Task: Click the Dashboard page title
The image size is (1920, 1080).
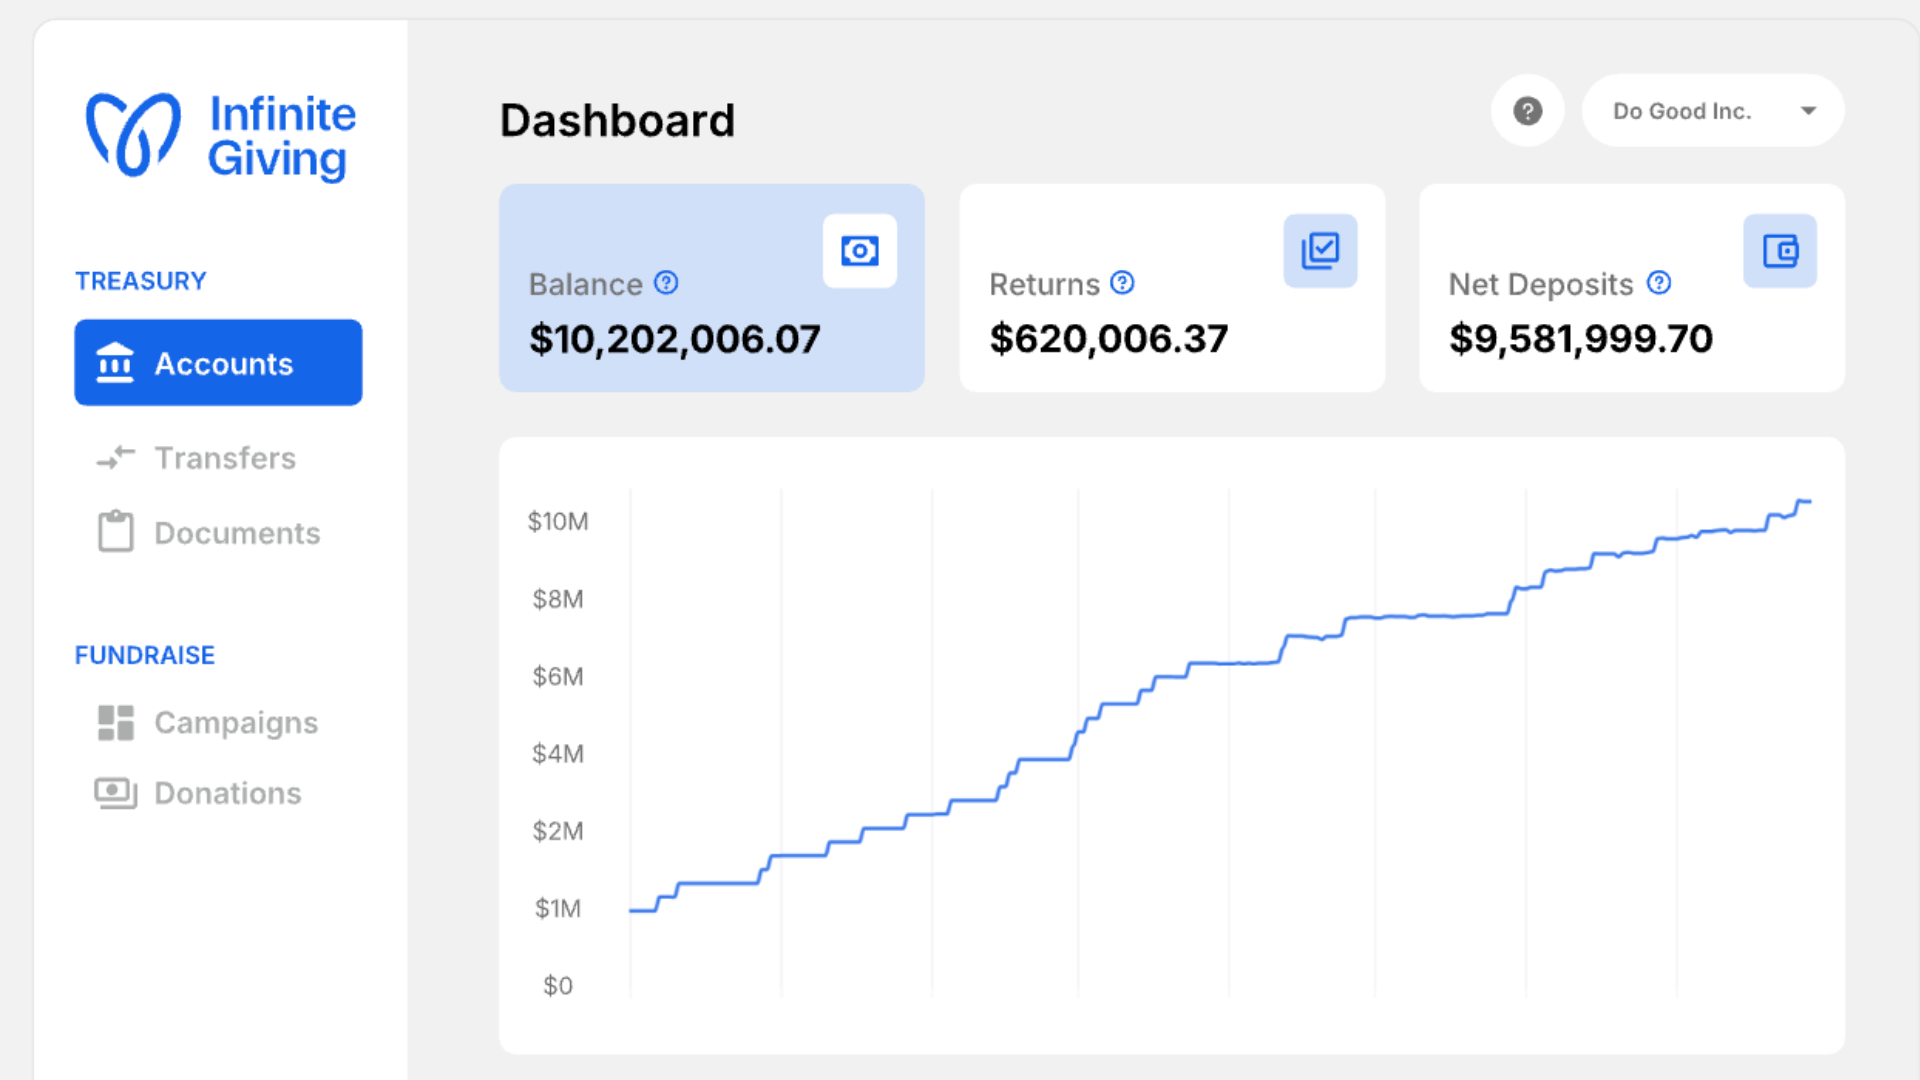Action: point(617,121)
